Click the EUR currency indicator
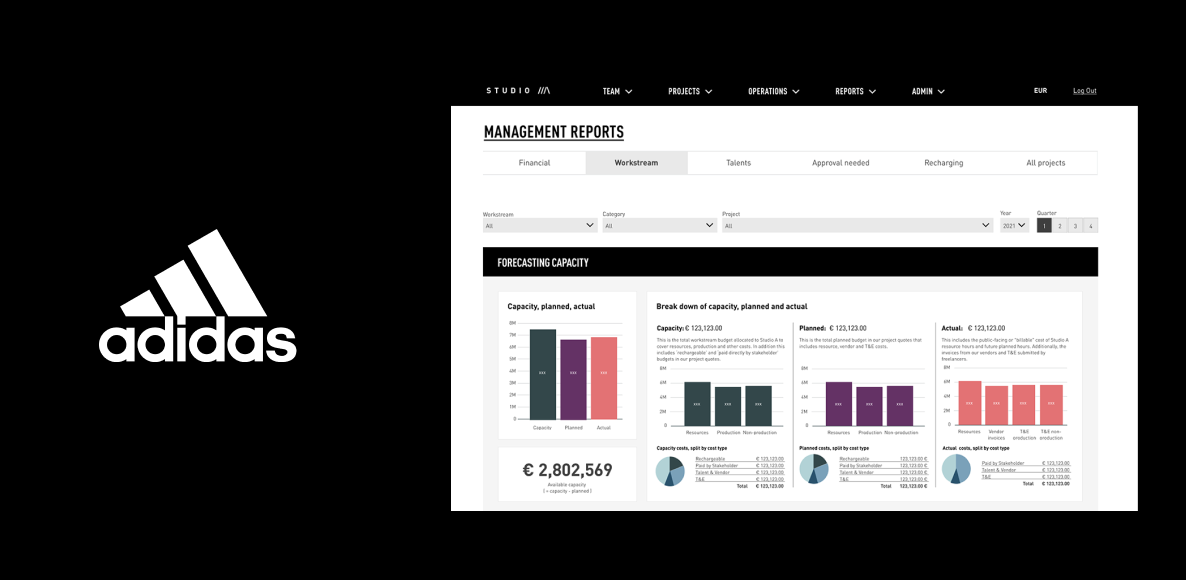The width and height of the screenshot is (1186, 580). click(1040, 91)
